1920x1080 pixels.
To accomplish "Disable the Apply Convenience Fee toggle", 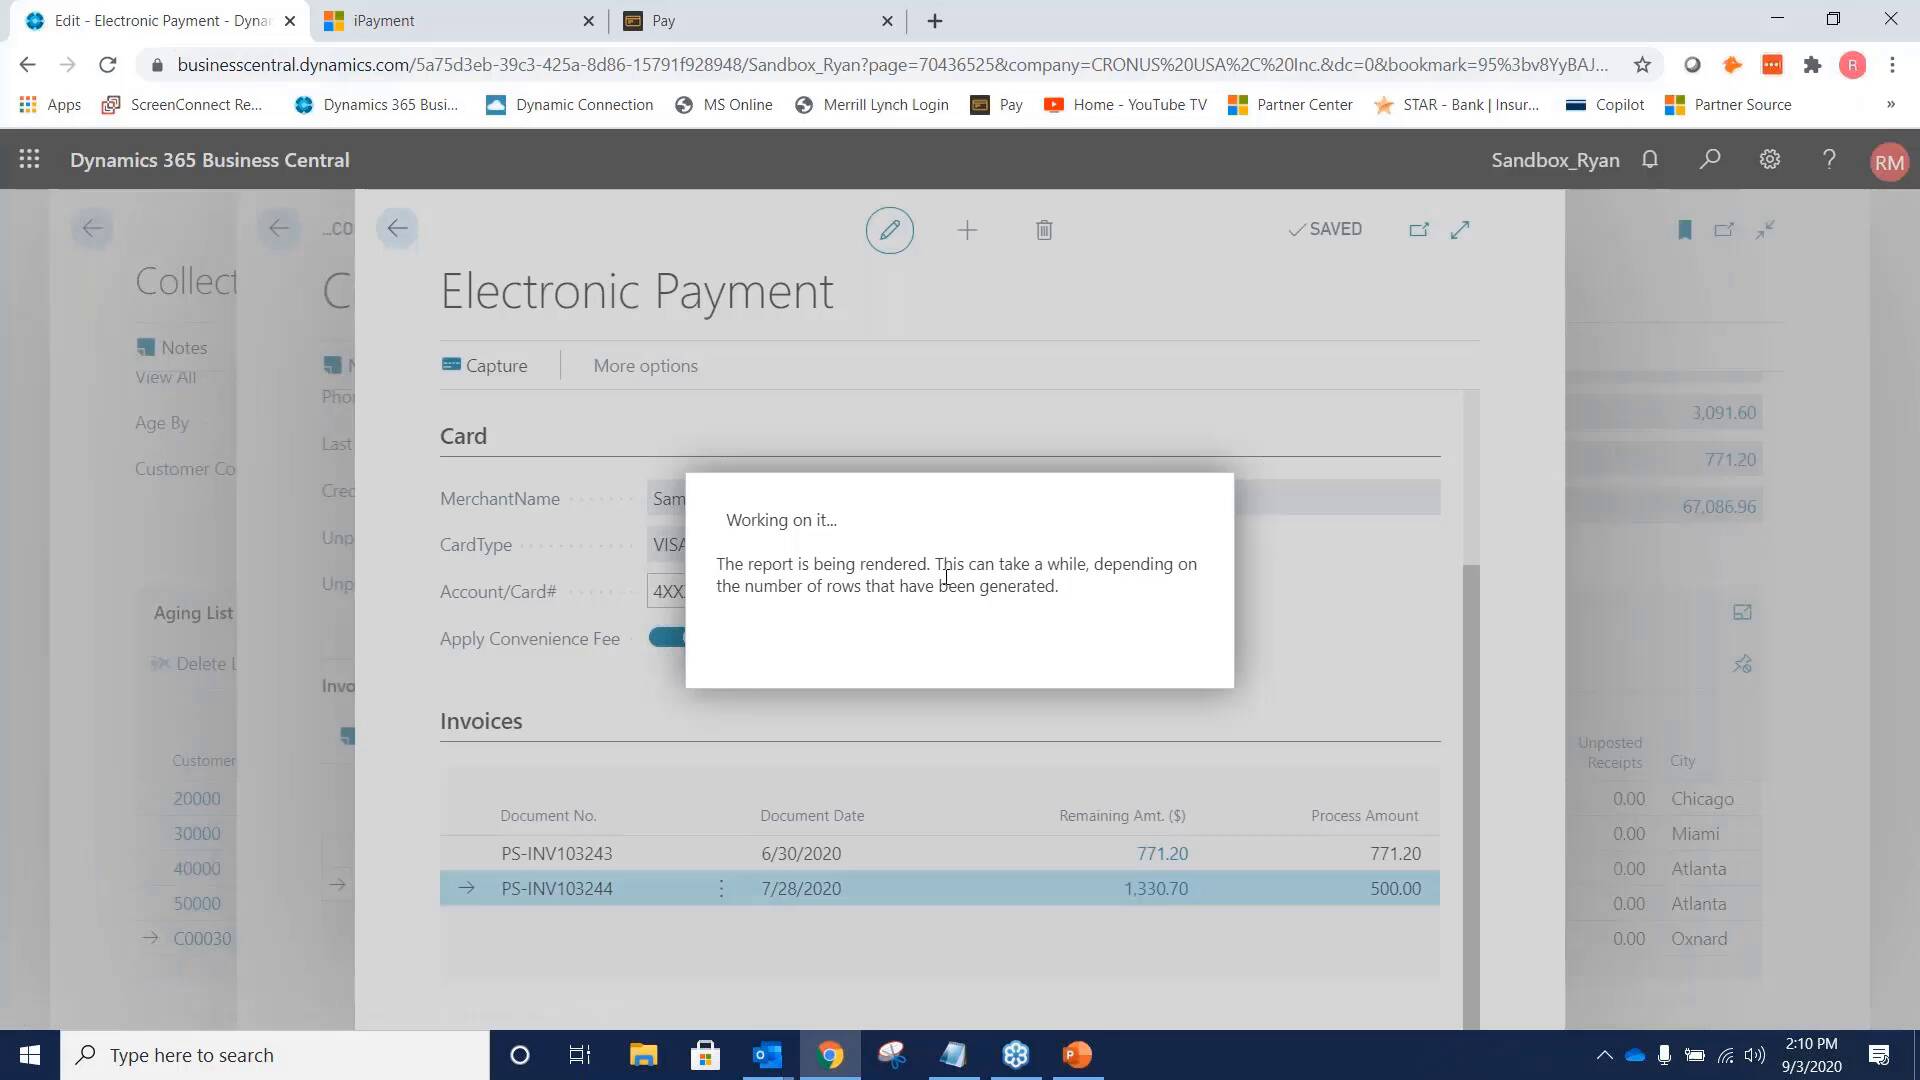I will tap(668, 637).
